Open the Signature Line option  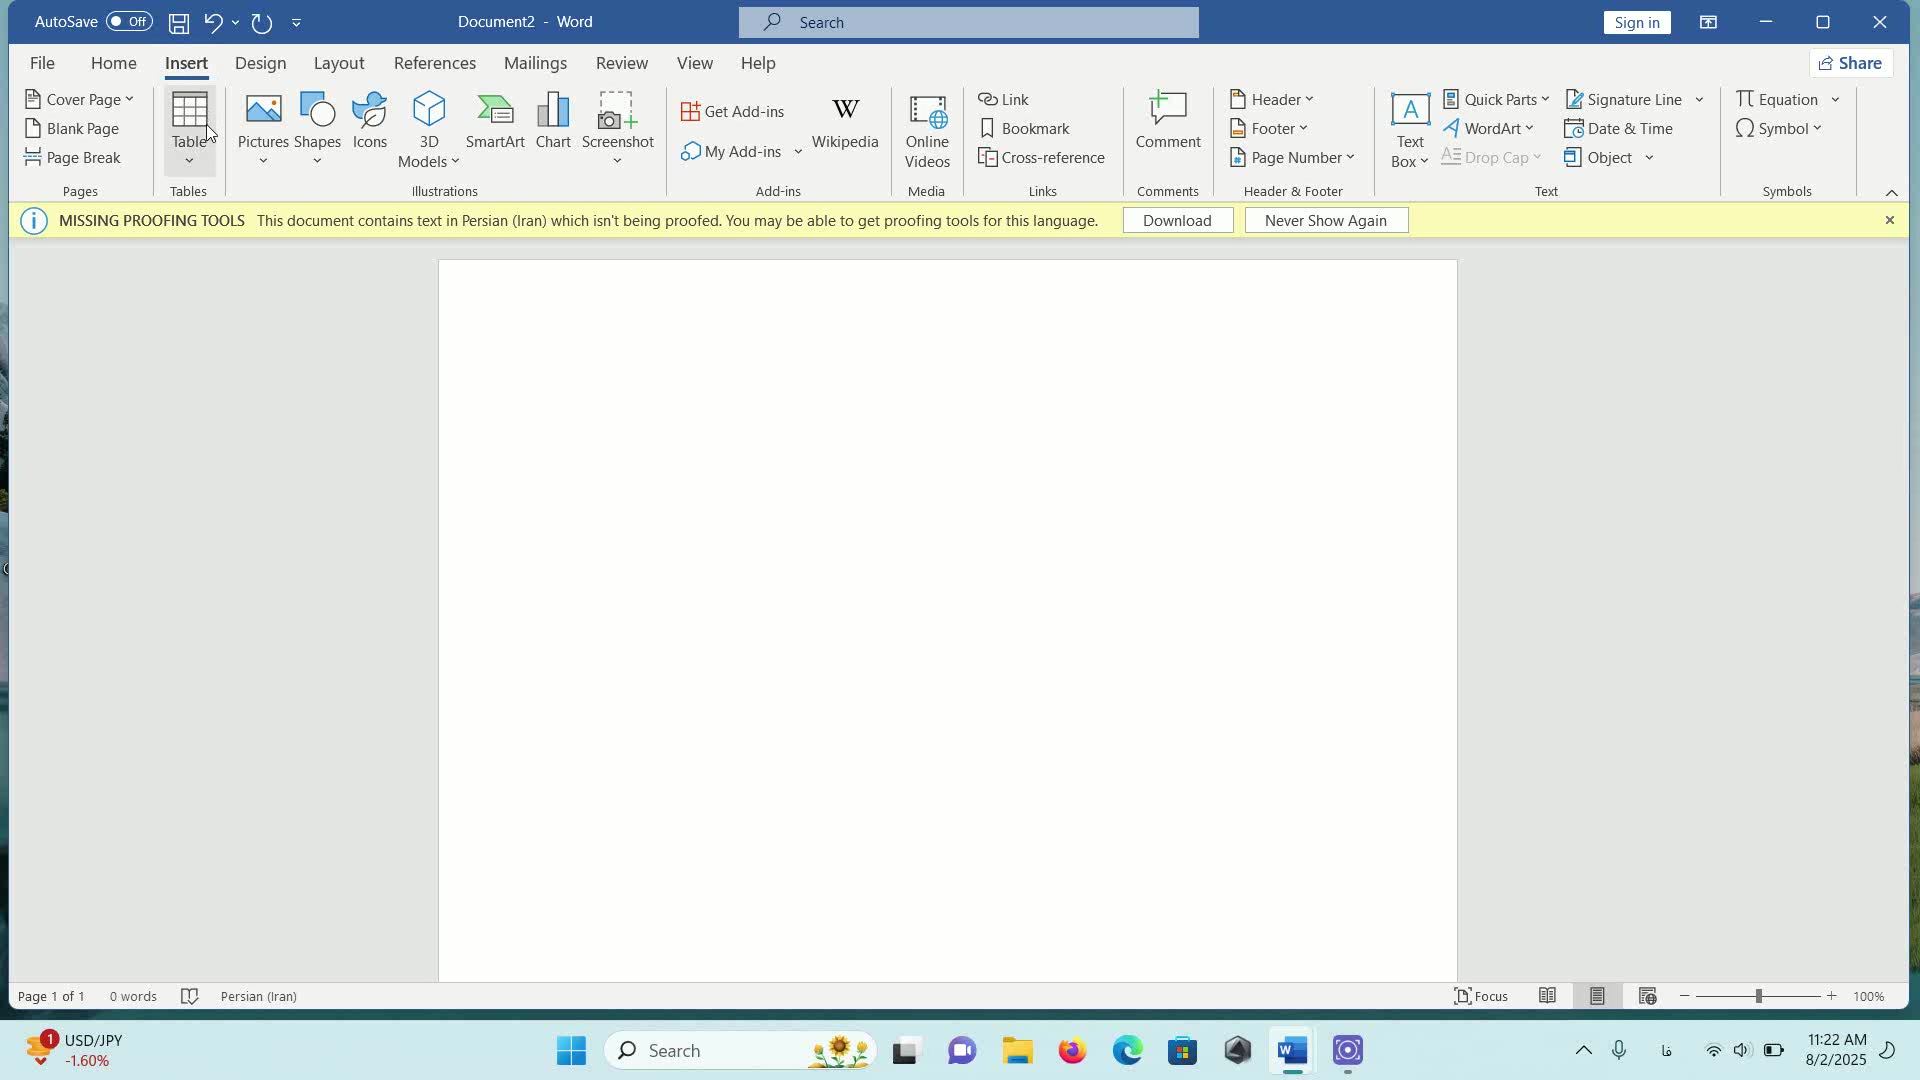click(1625, 99)
